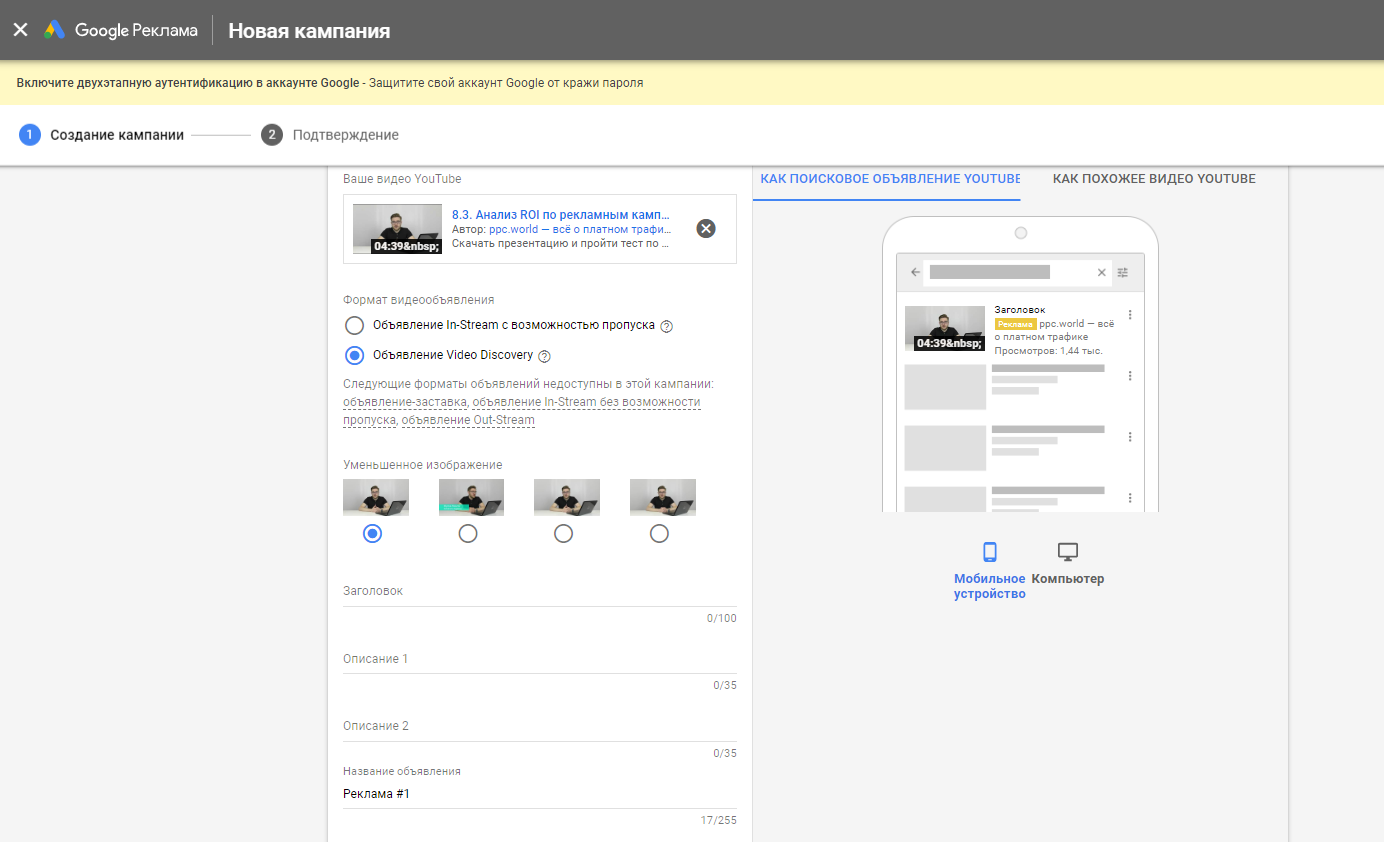The width and height of the screenshot is (1384, 842).
Task: Click the объявление-заставка underlined link
Action: click(x=404, y=402)
